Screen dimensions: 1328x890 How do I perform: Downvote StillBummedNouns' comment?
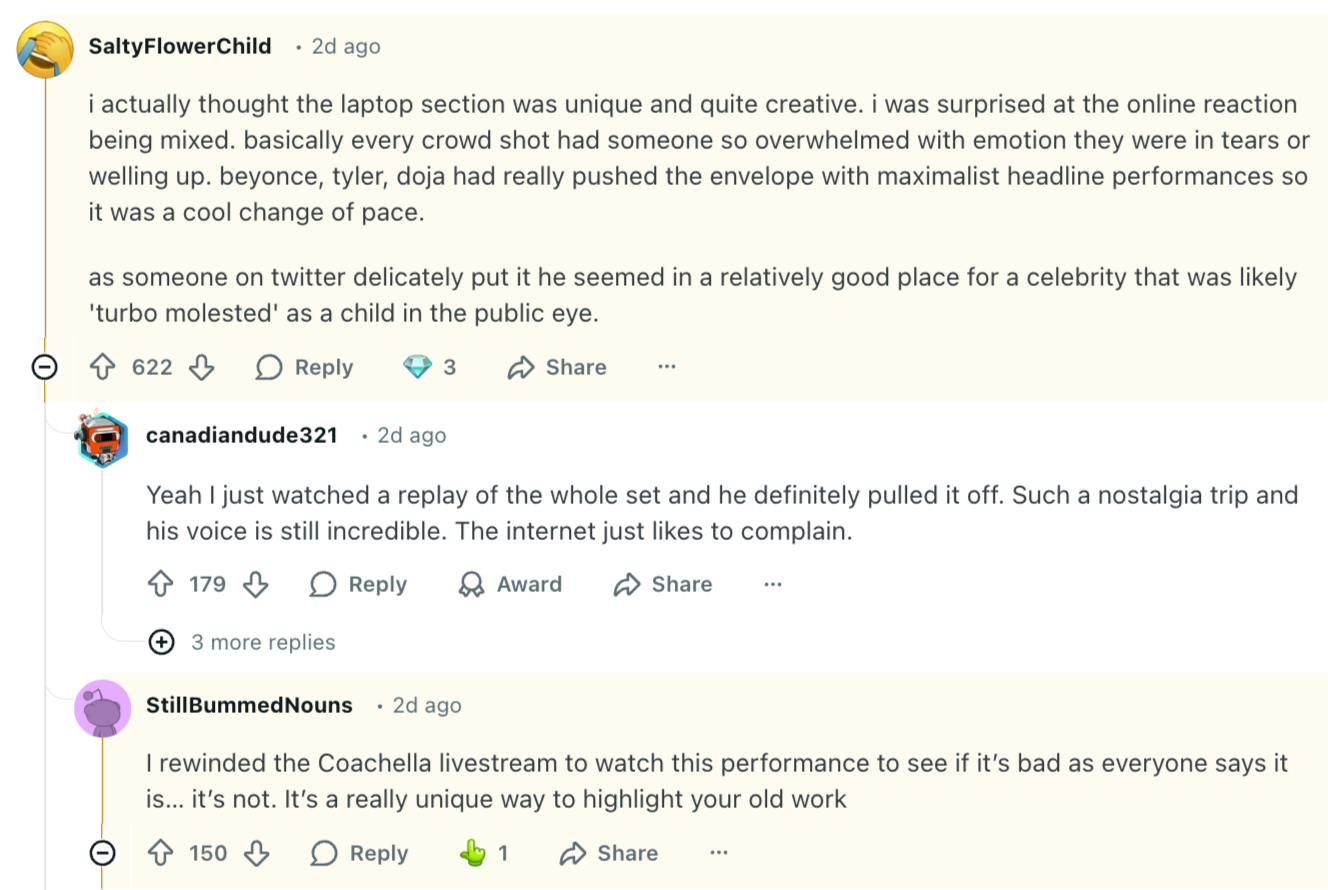(x=257, y=853)
